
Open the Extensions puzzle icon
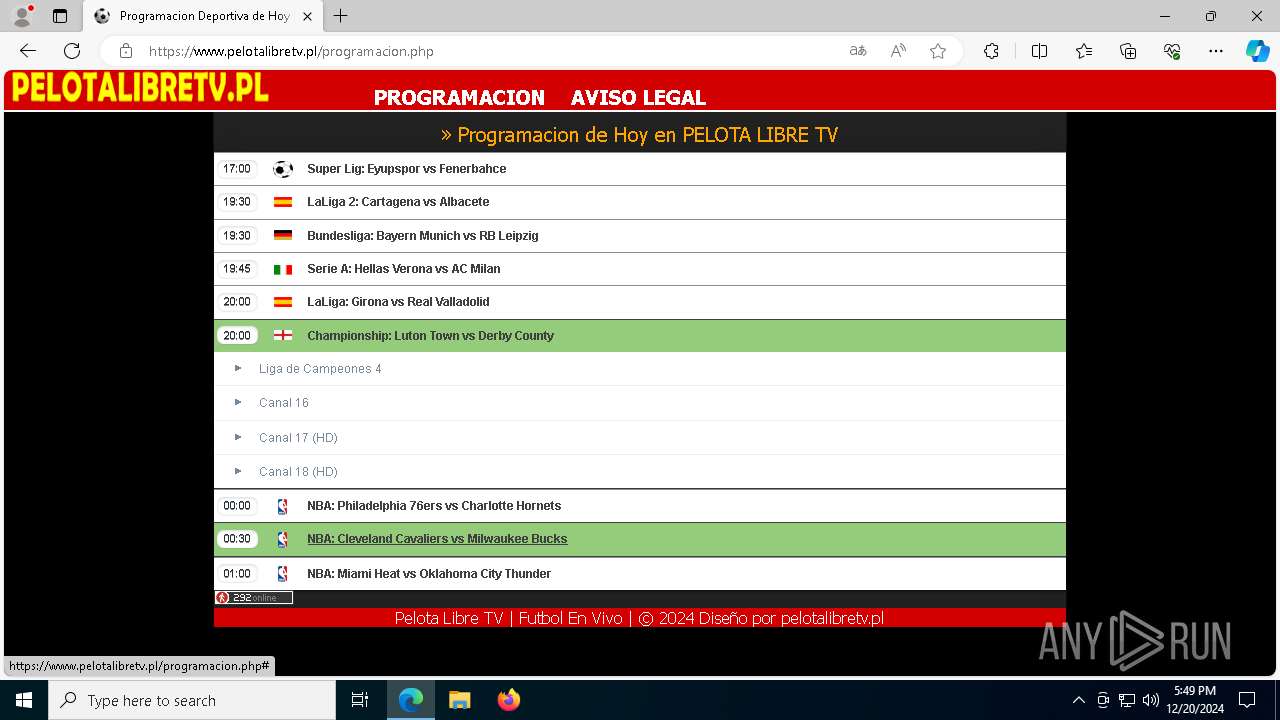tap(991, 51)
